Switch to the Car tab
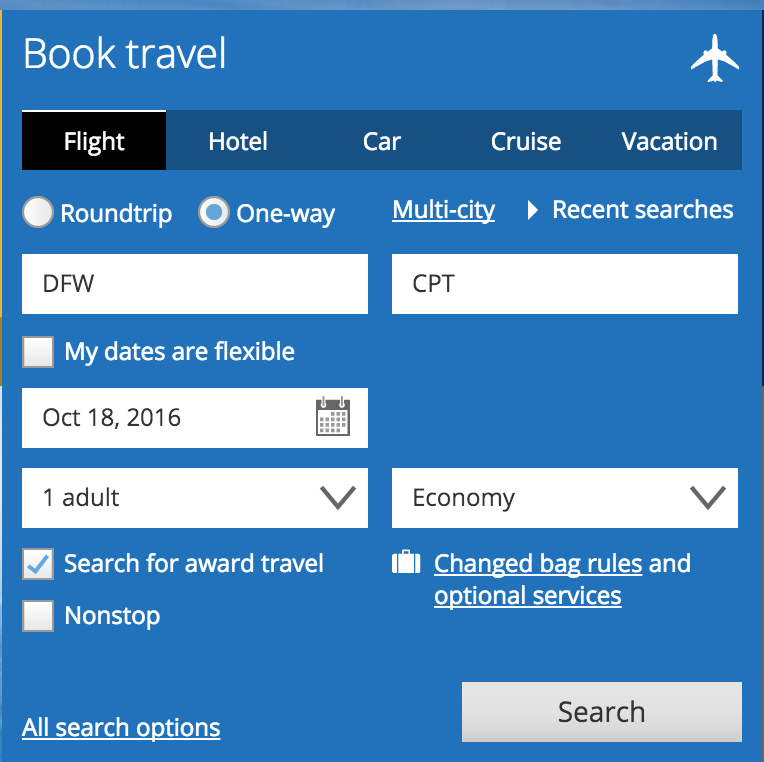This screenshot has height=762, width=764. coord(382,141)
